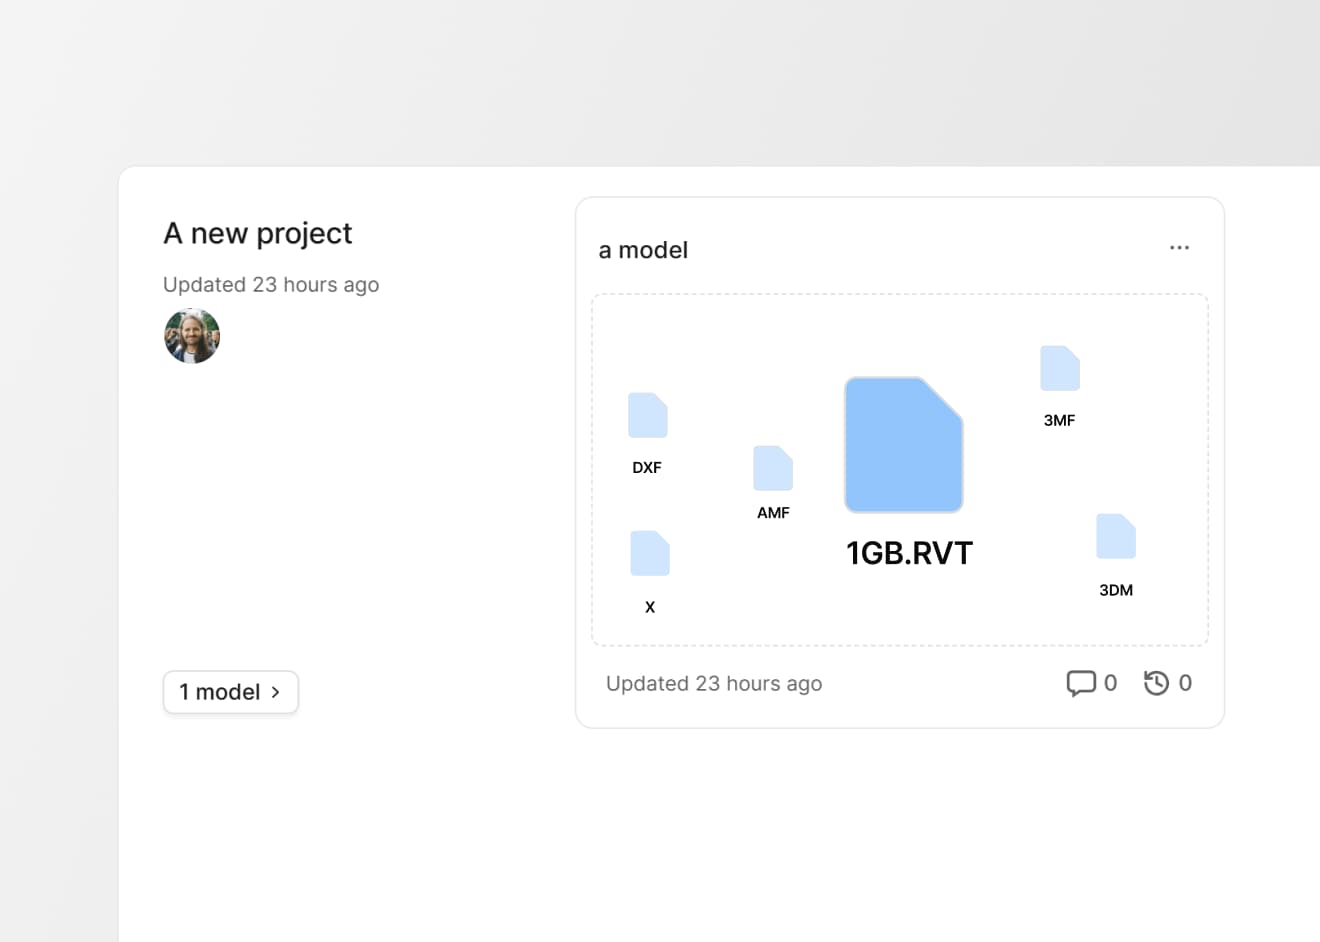The image size is (1320, 942).
Task: Select the AMF file icon
Action: [772, 468]
